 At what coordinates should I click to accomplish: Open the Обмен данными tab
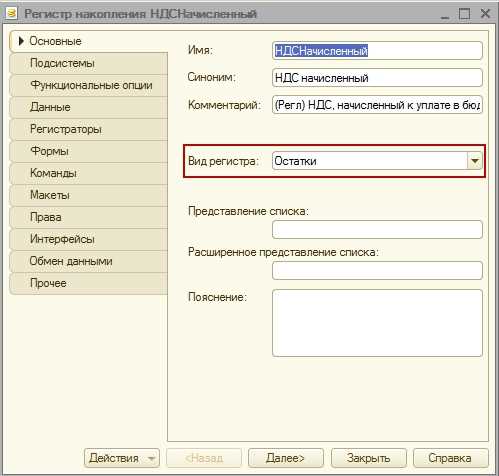tap(89, 261)
